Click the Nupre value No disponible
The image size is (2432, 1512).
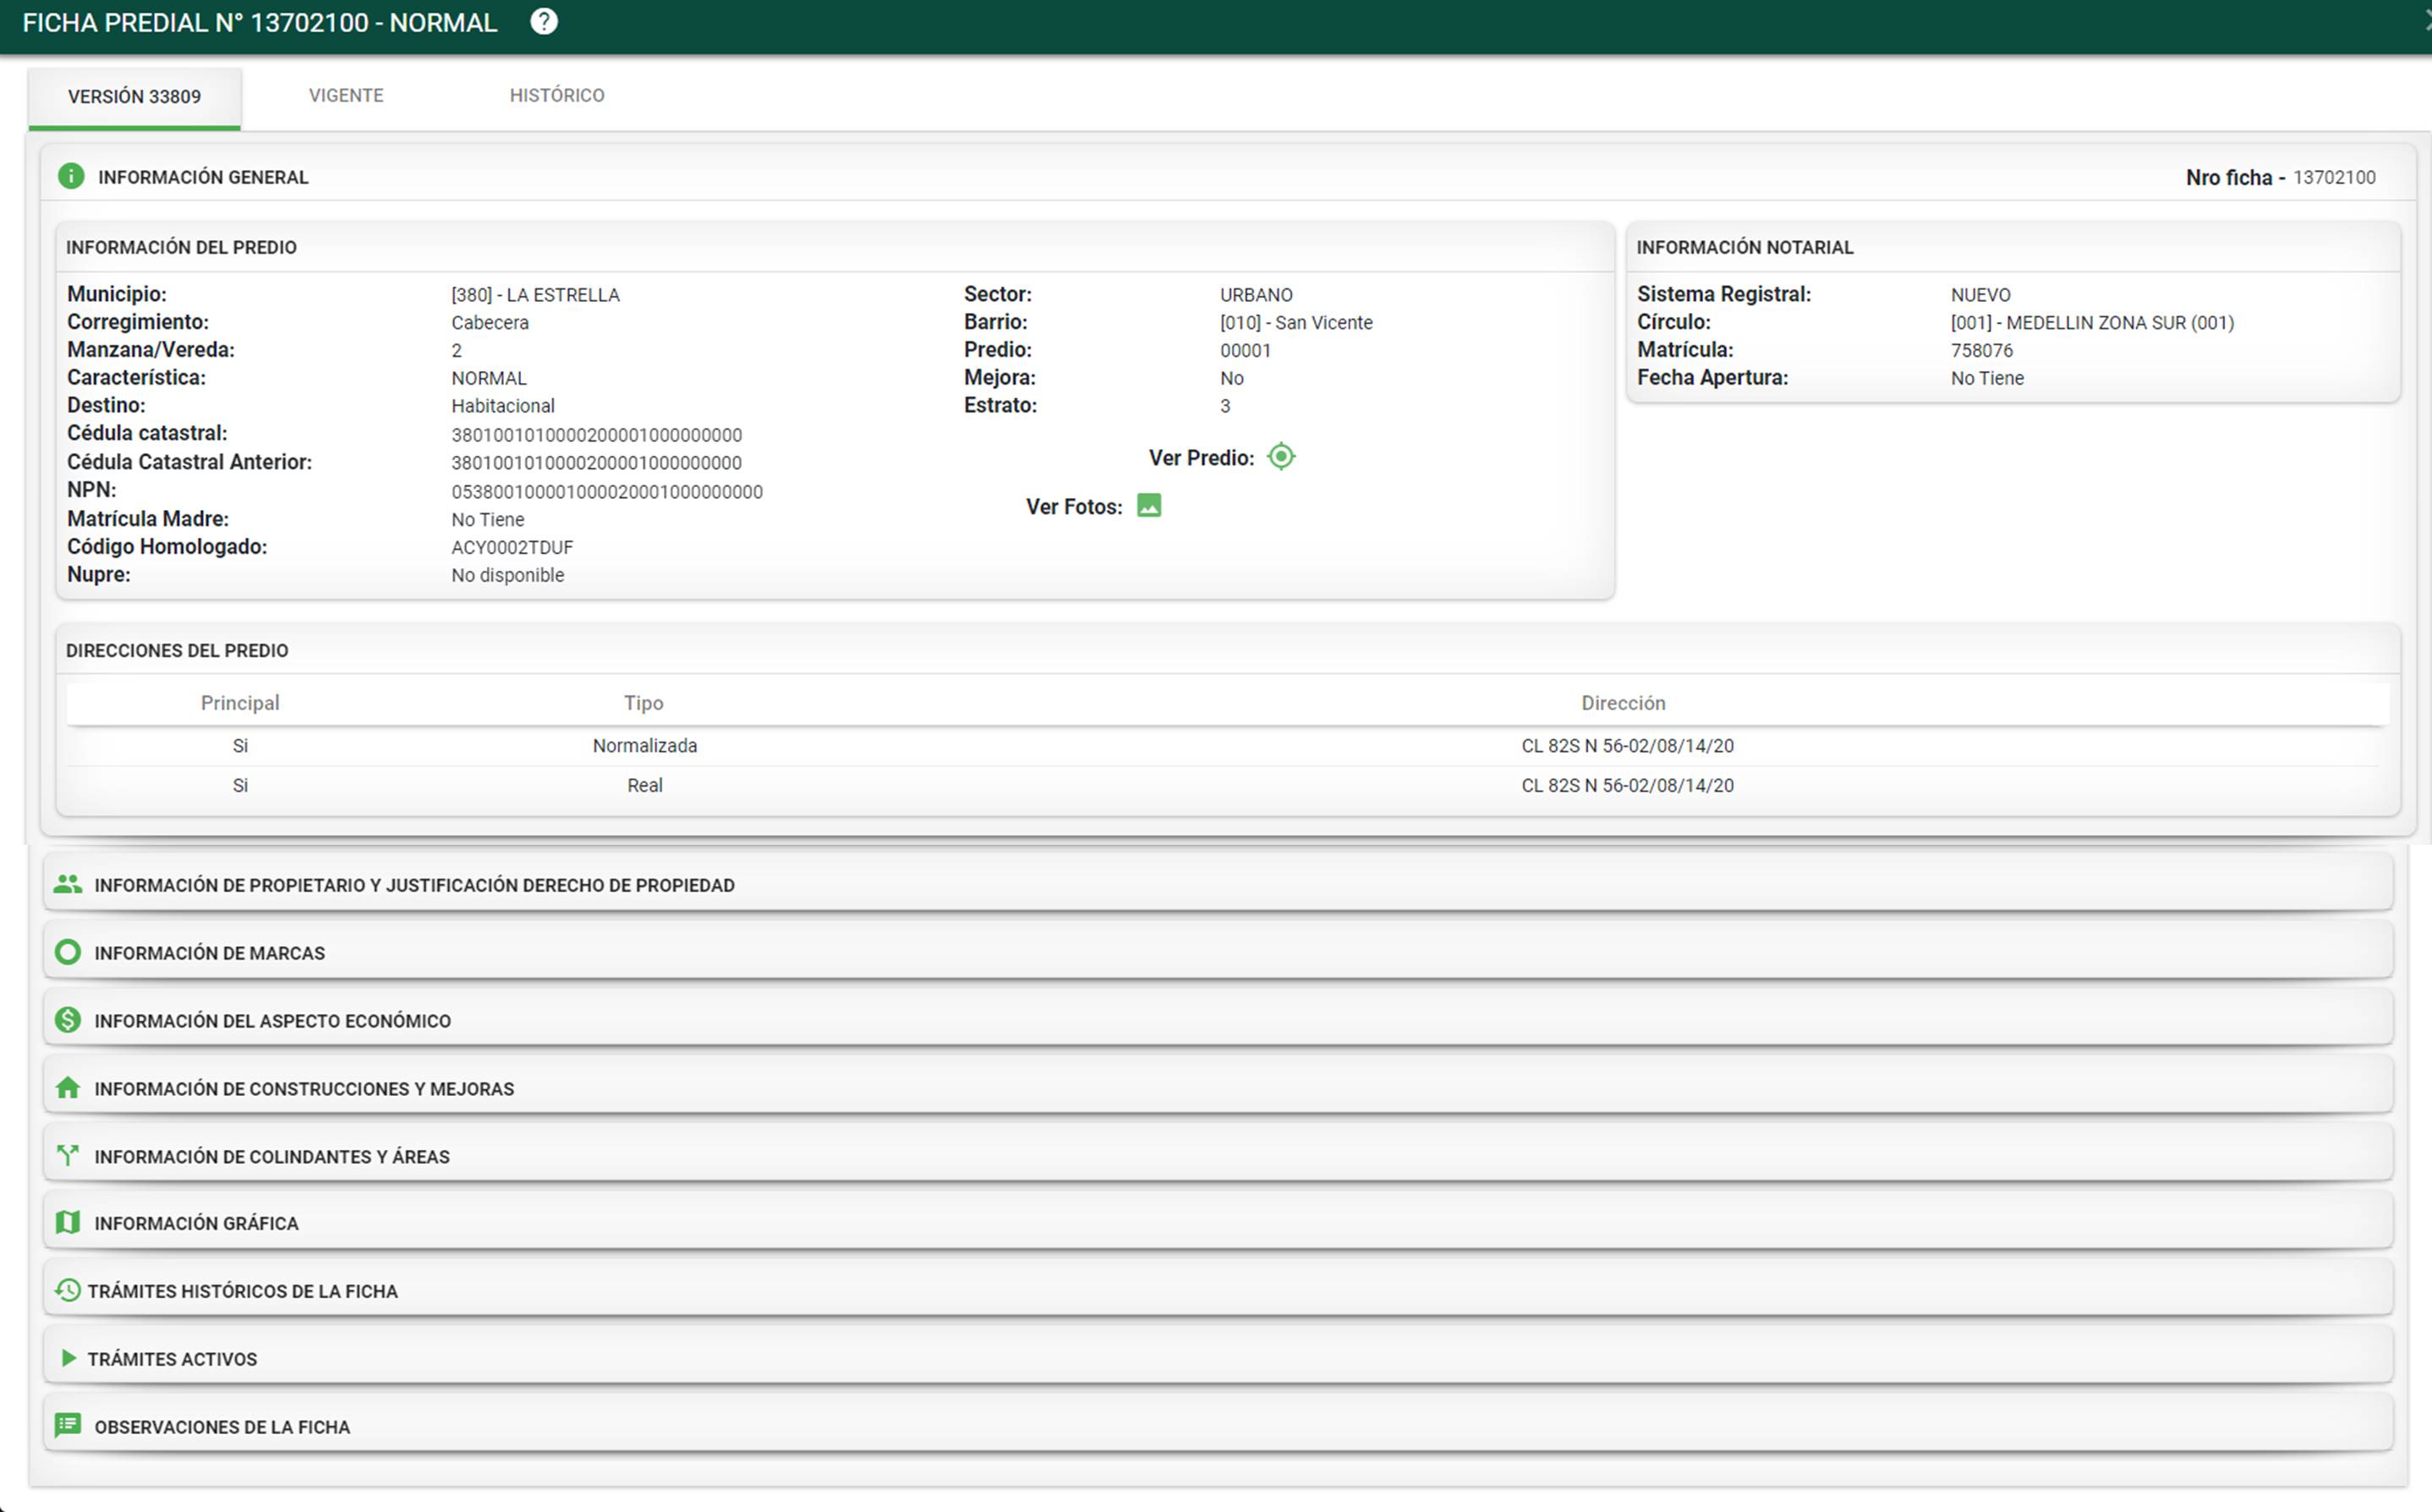coord(508,575)
